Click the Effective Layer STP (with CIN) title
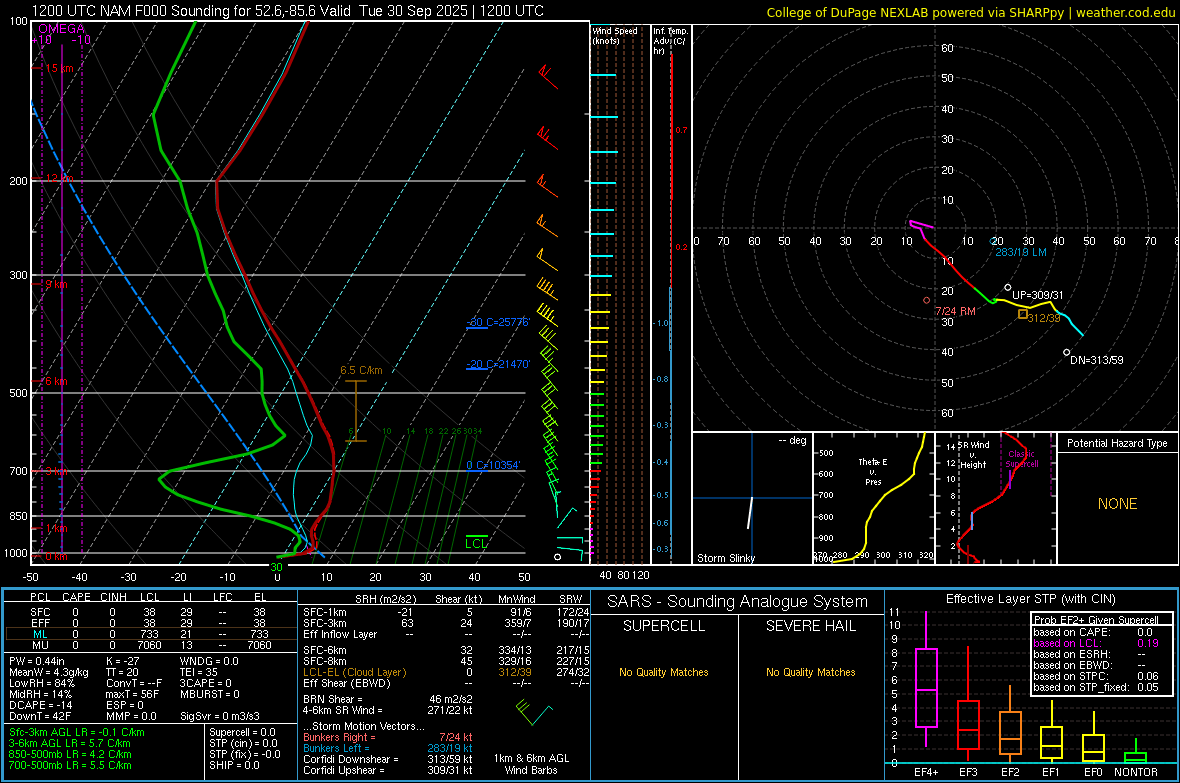 1030,599
